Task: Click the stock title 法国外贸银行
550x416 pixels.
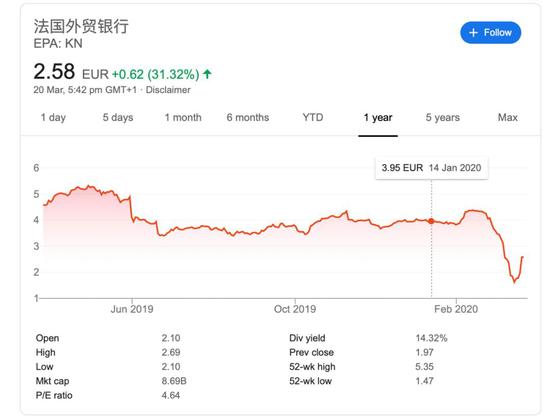Action: 81,26
